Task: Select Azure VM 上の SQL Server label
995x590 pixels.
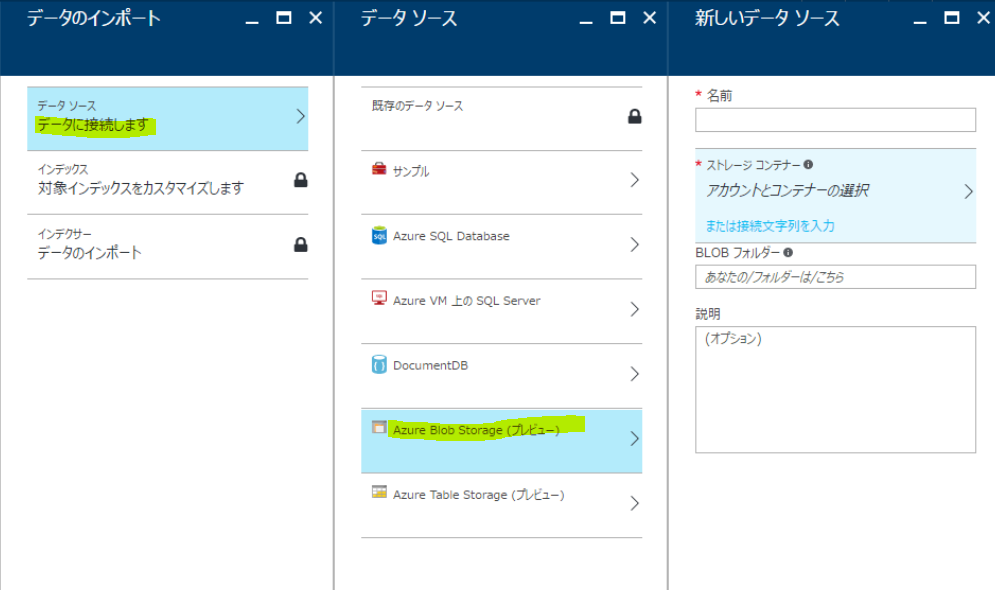Action: click(466, 301)
